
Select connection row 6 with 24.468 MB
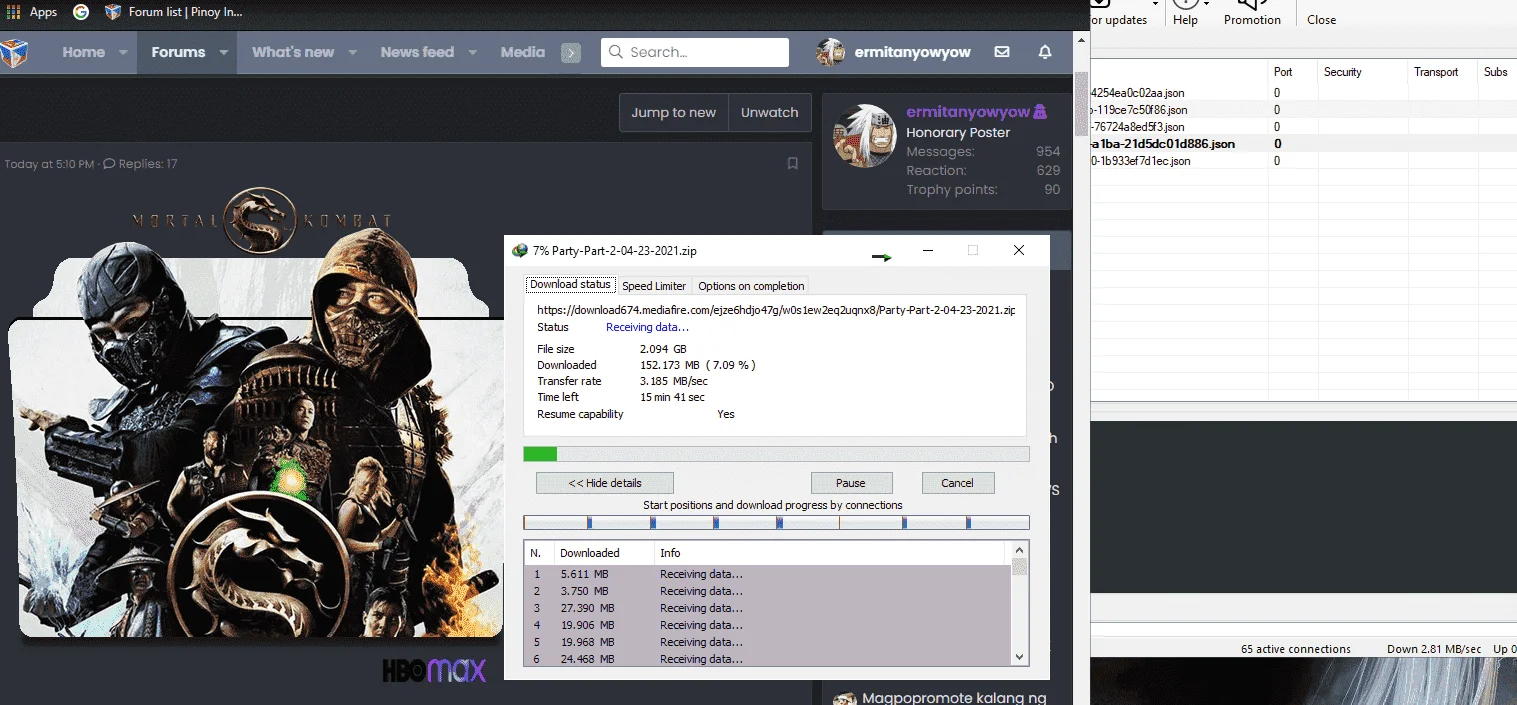pos(768,658)
